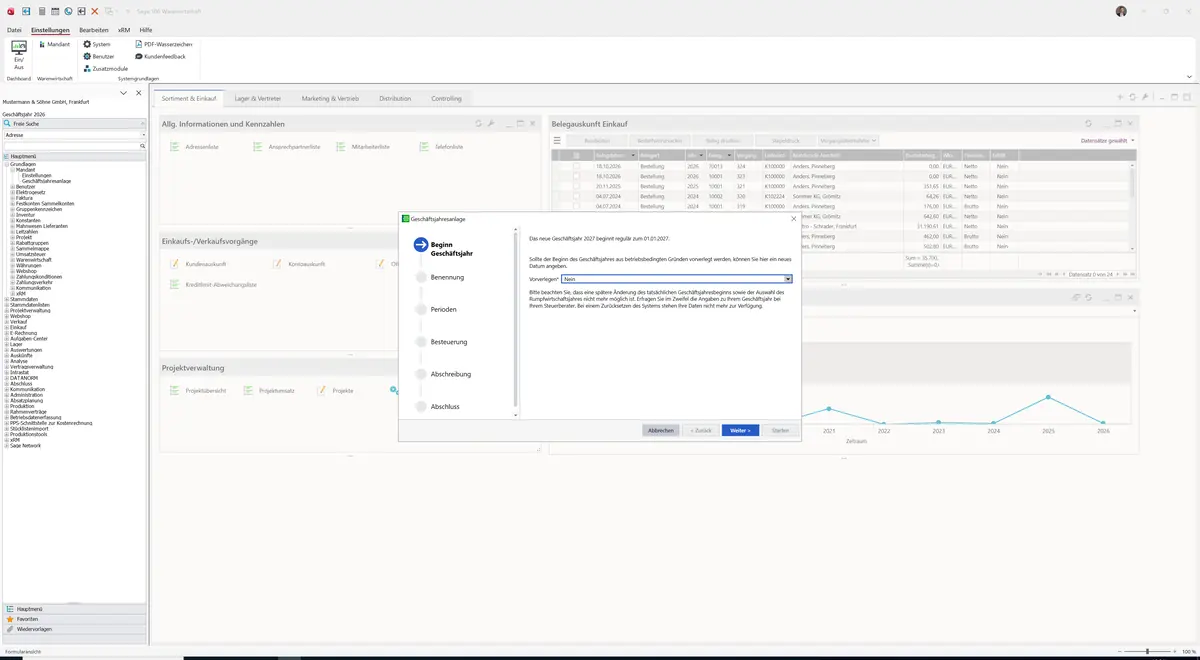Click the red X icon in the quick access toolbar
This screenshot has width=1200, height=660.
95,11
